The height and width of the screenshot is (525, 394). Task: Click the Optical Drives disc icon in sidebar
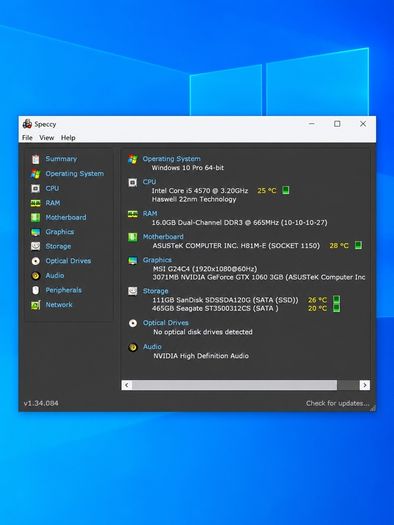(x=35, y=261)
